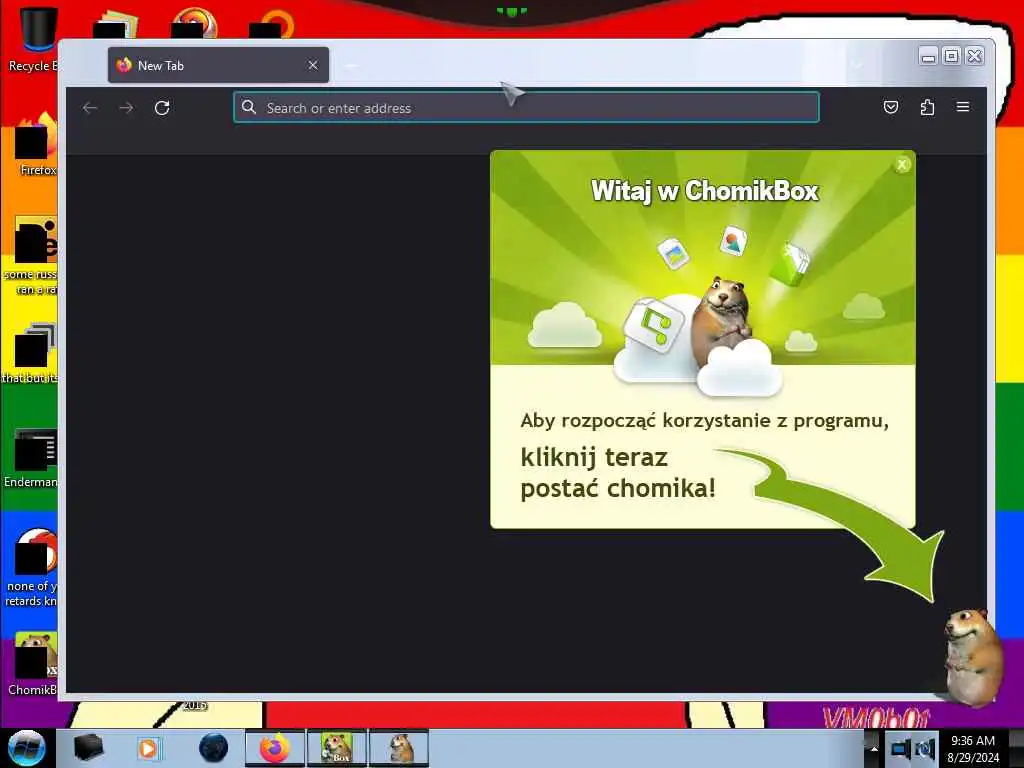Viewport: 1024px width, 768px height.
Task: Open the Firefox hamburger menu
Action: click(963, 107)
